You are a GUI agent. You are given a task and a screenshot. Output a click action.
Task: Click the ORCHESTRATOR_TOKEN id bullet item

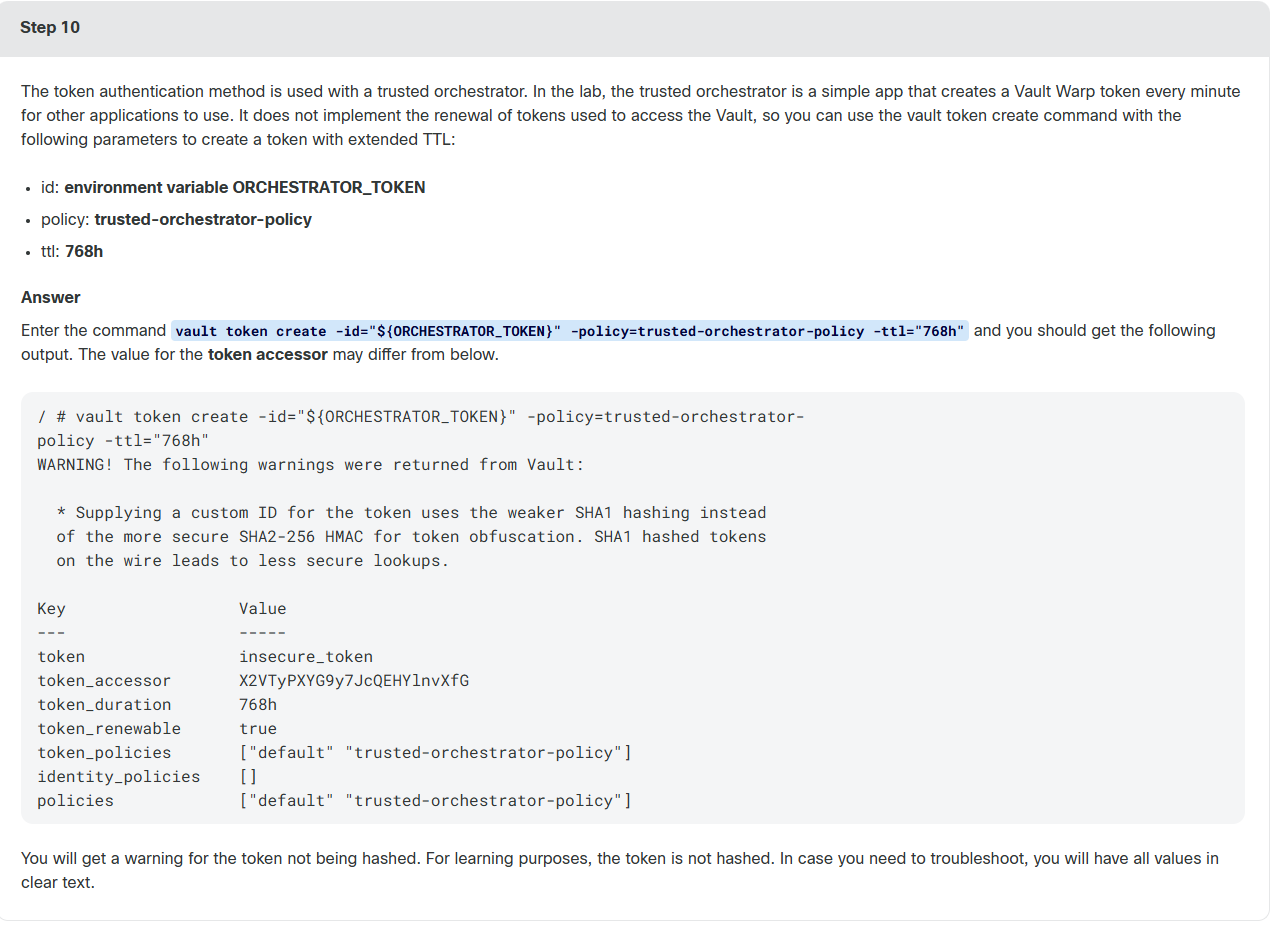coord(233,187)
